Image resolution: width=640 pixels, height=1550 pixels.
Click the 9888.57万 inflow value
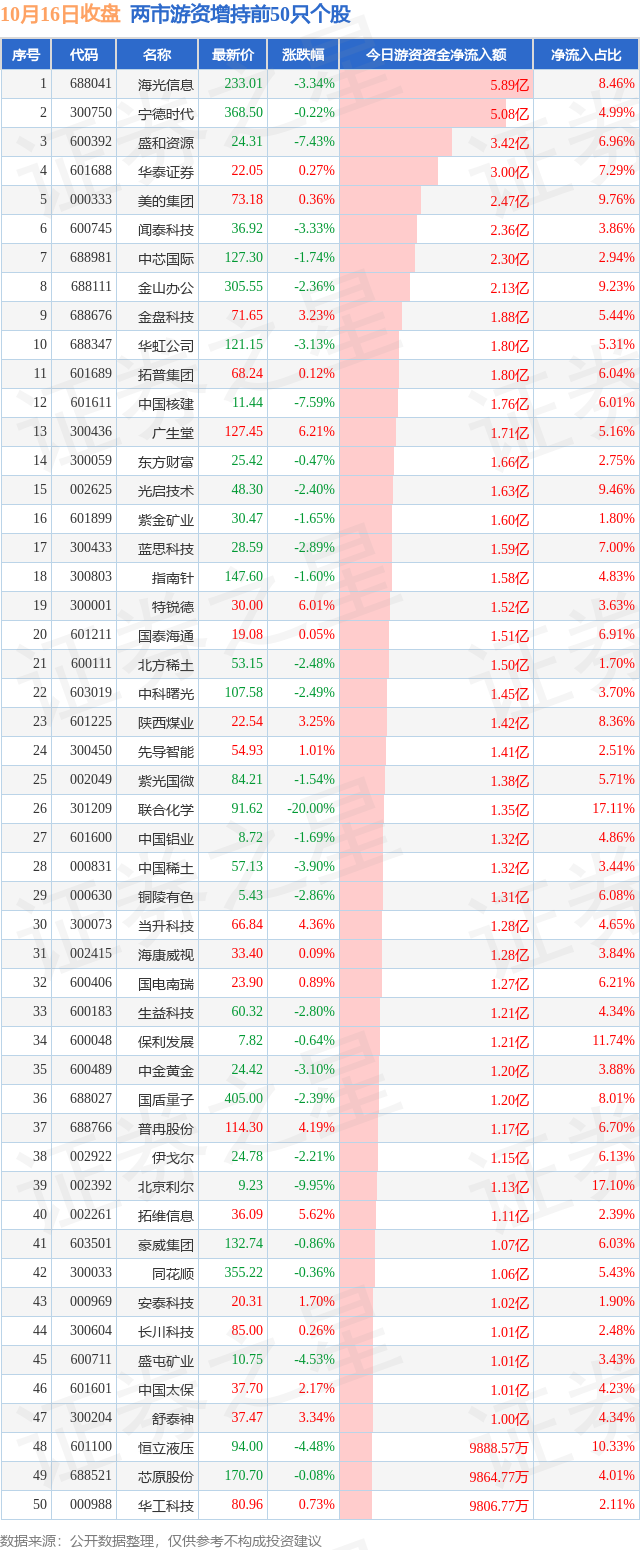pyautogui.click(x=497, y=1449)
